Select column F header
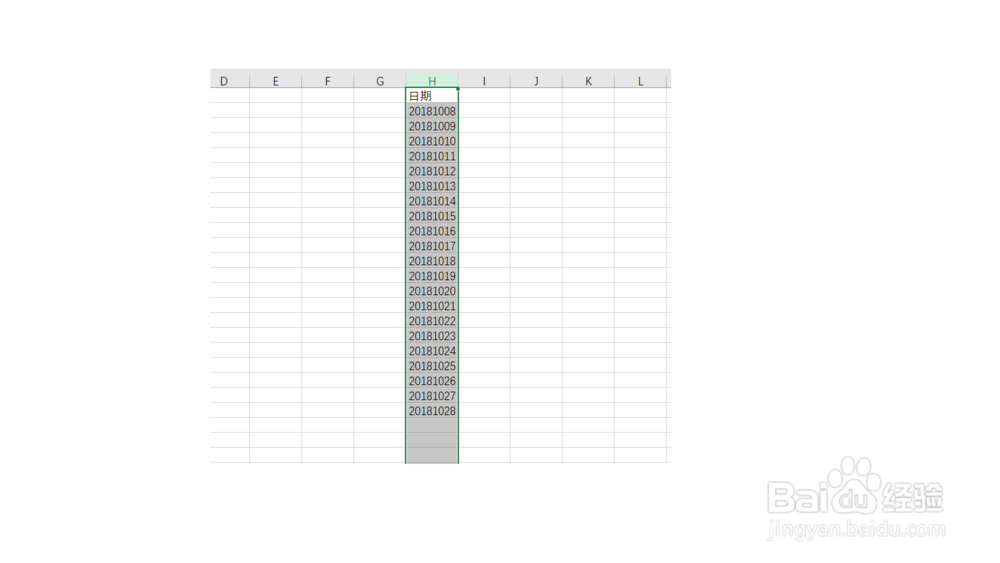Screen dimensions: 1000x563 click(328, 80)
